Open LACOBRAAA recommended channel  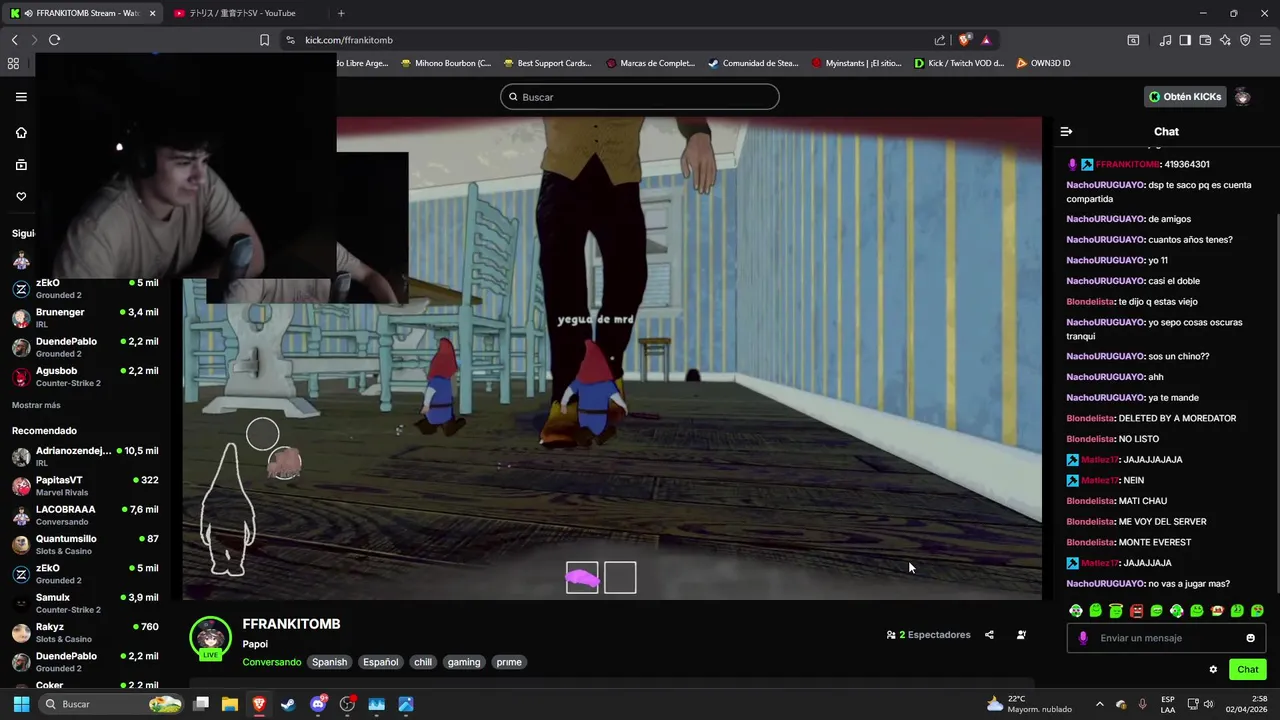(84, 515)
